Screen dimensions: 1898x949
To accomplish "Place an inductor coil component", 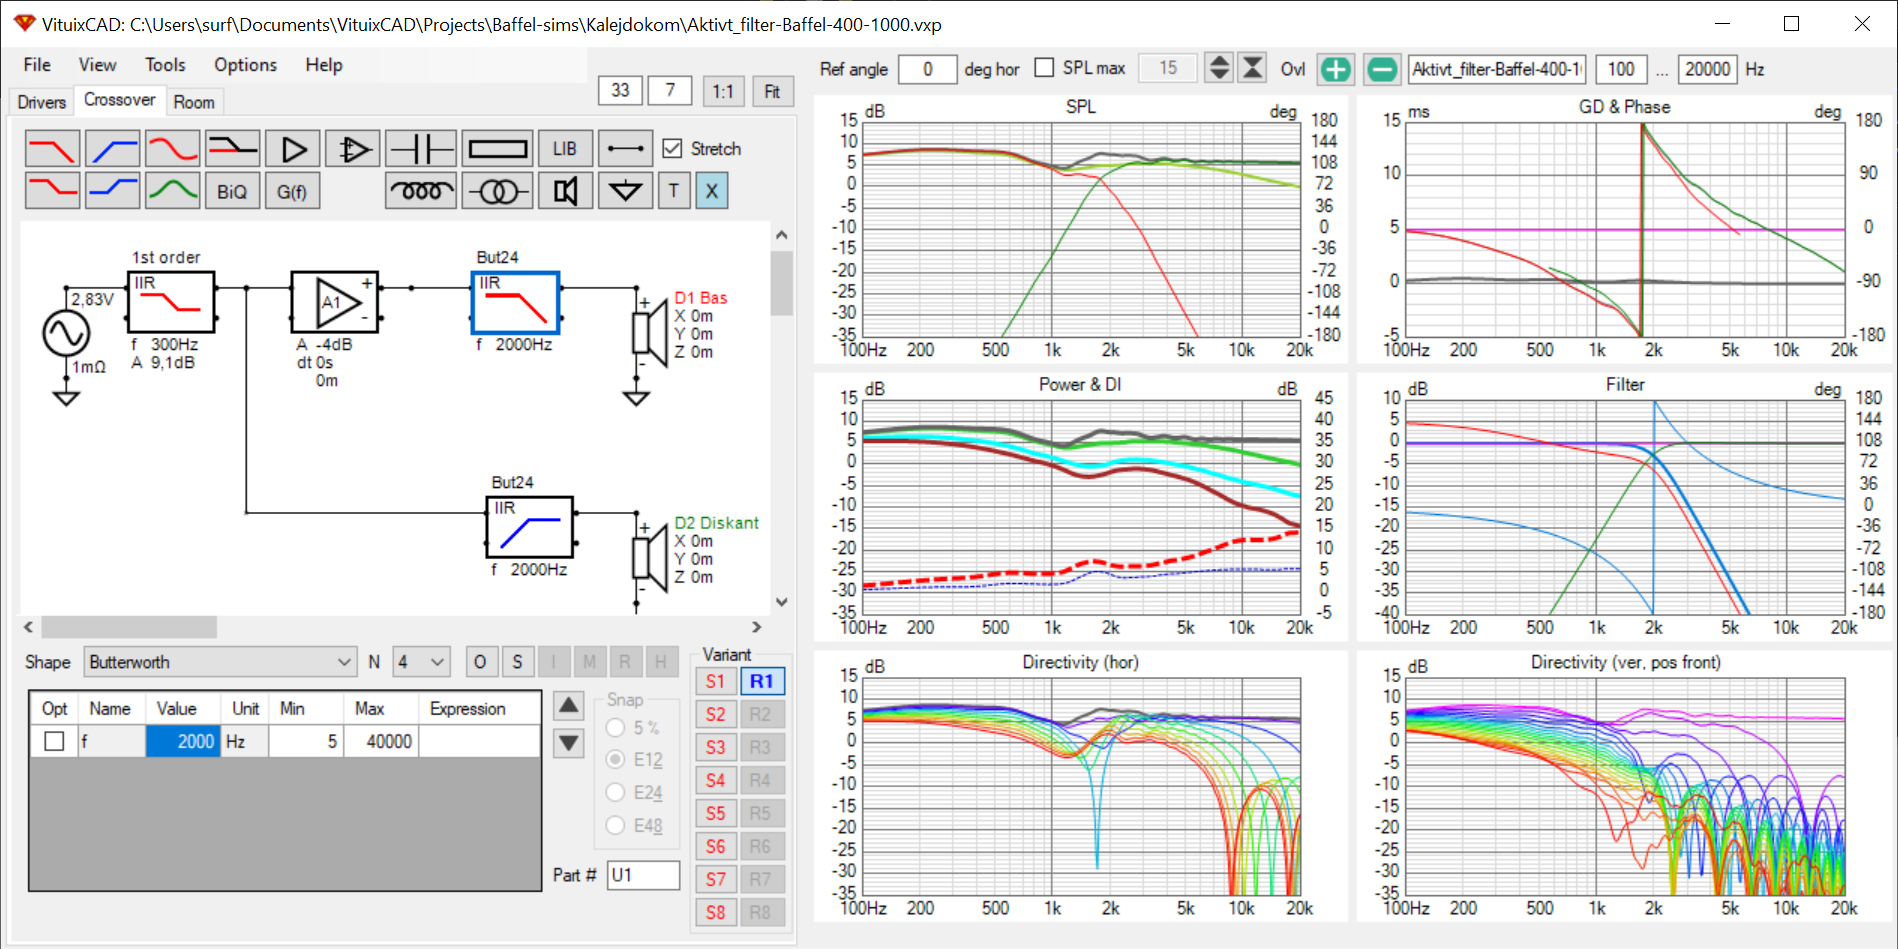I will click(x=421, y=190).
